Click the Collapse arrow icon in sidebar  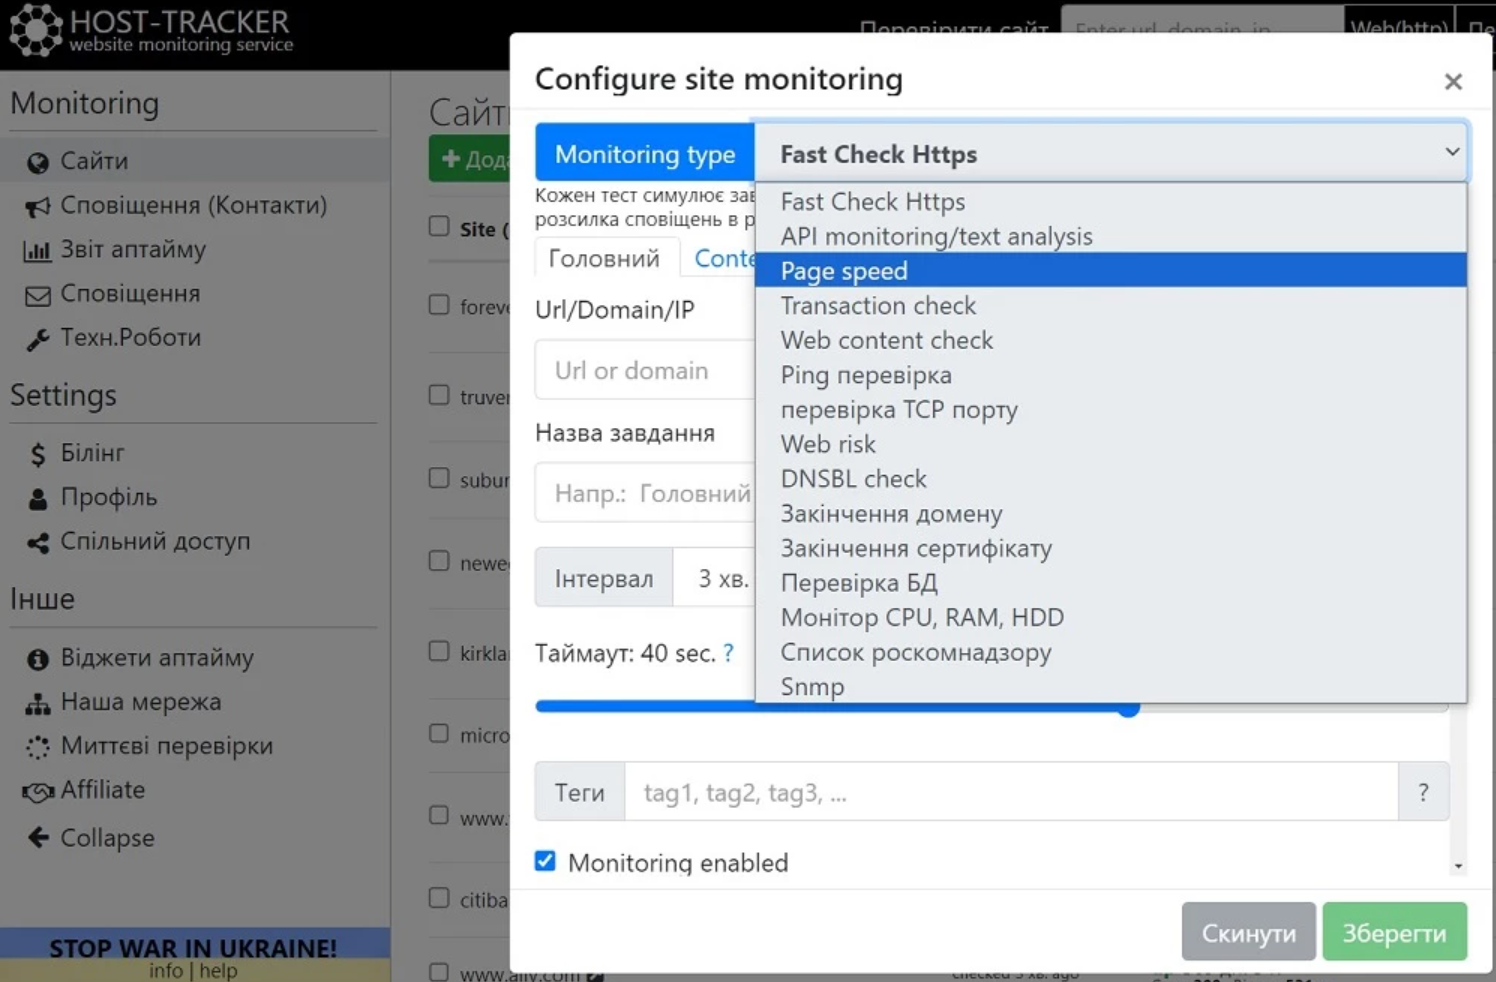coord(38,838)
